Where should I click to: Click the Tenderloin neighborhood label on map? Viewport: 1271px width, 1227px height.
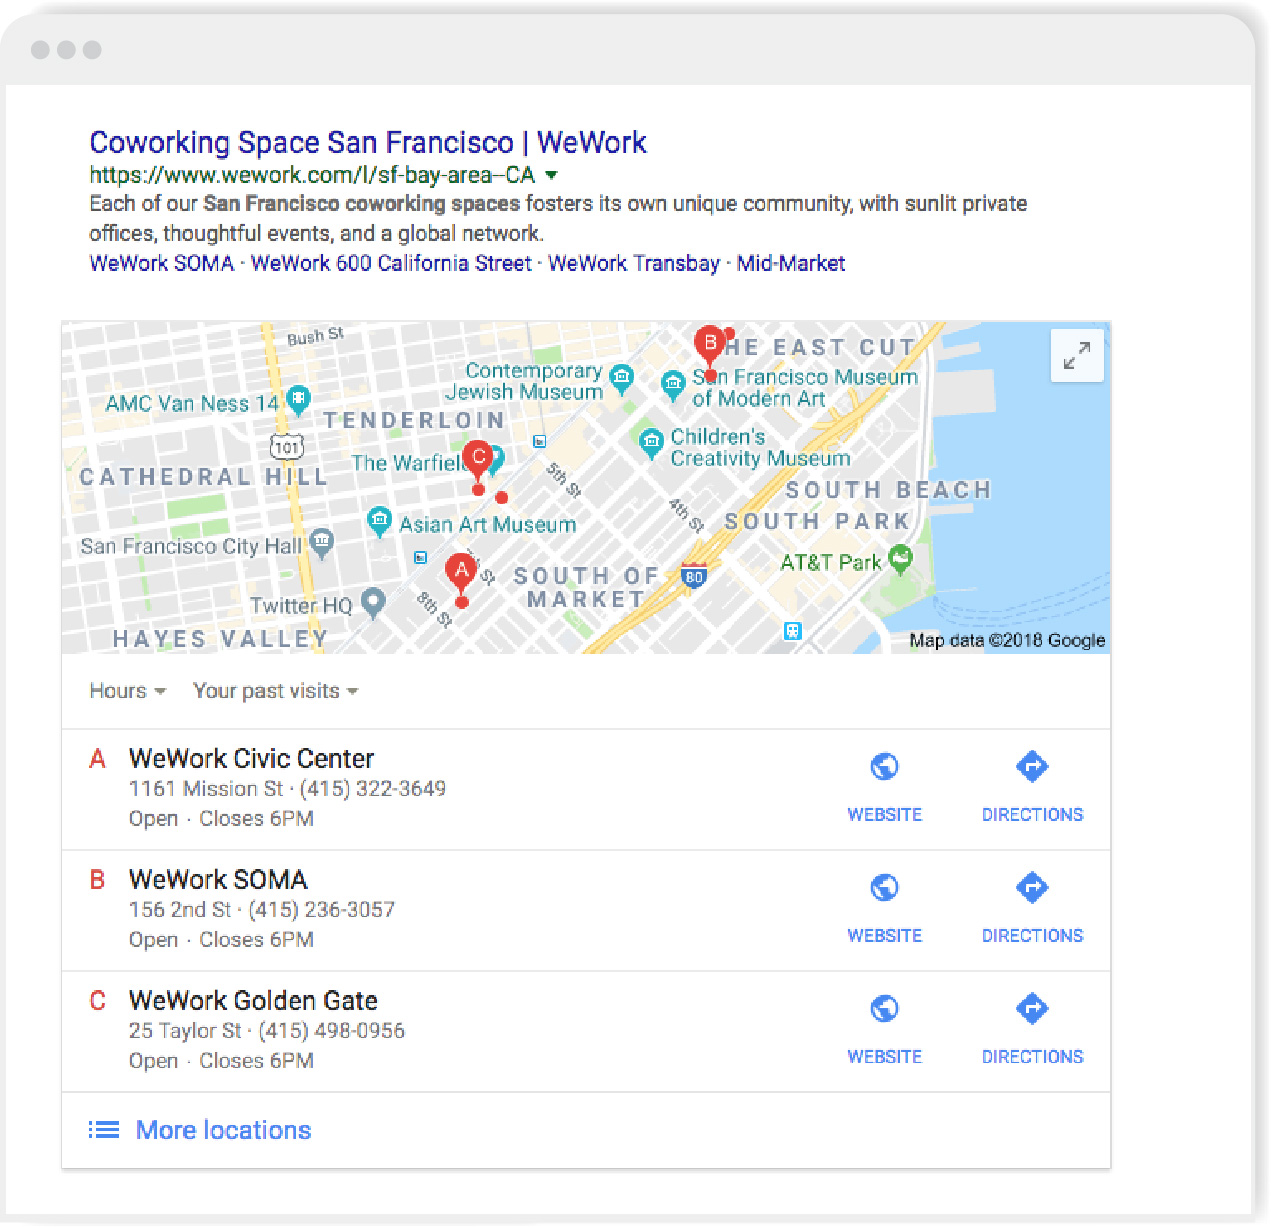click(413, 420)
